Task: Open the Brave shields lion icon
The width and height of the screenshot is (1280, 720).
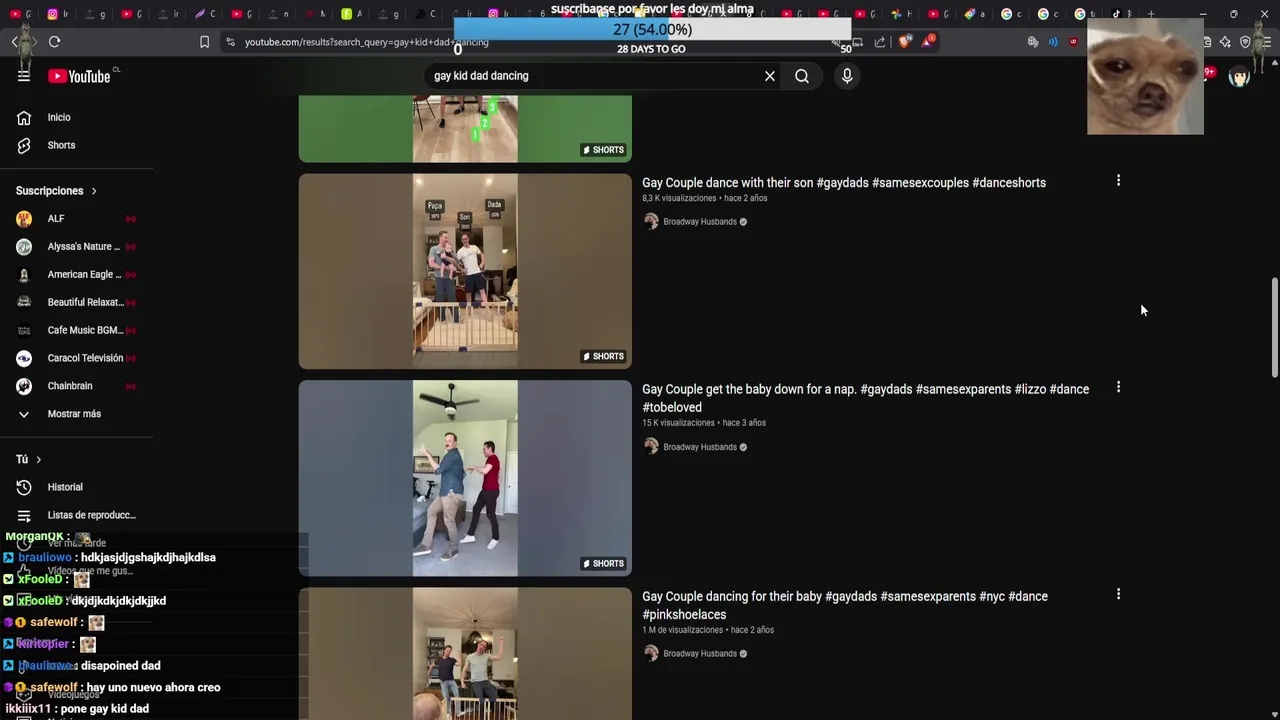Action: coord(904,42)
